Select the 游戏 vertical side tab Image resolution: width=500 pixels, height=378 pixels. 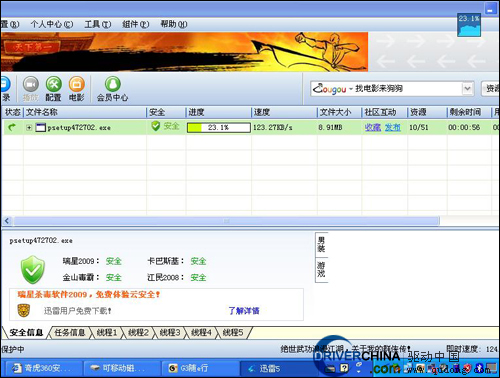pos(321,270)
